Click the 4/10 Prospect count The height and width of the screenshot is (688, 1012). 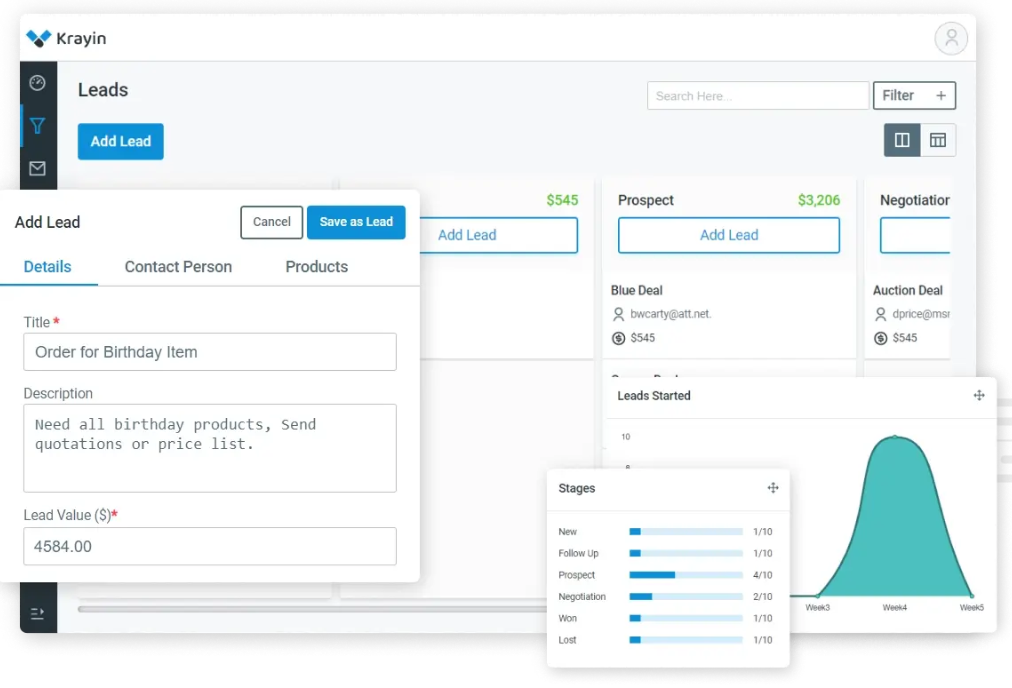[x=762, y=575]
